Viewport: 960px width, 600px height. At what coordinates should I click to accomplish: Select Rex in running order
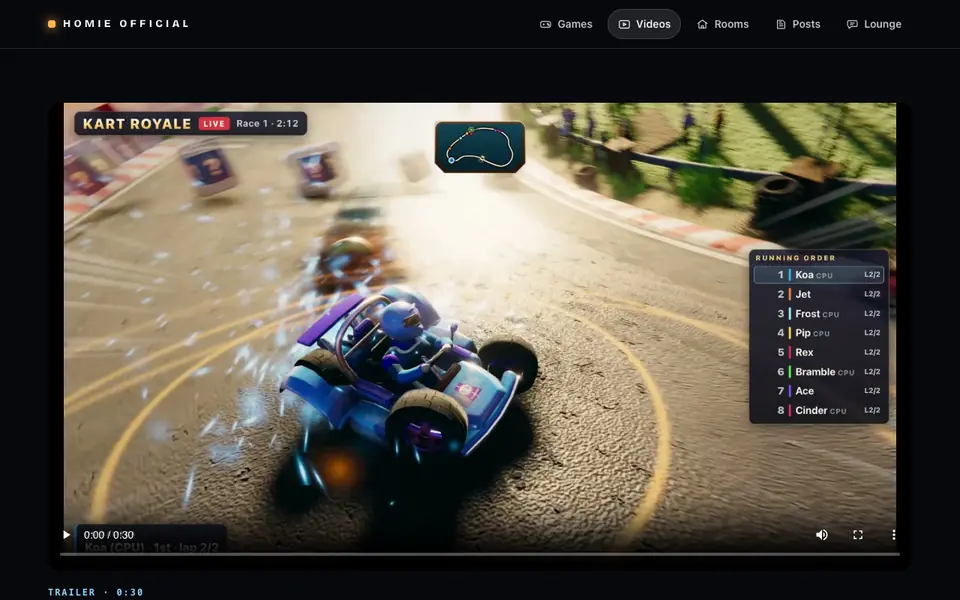[x=819, y=353]
